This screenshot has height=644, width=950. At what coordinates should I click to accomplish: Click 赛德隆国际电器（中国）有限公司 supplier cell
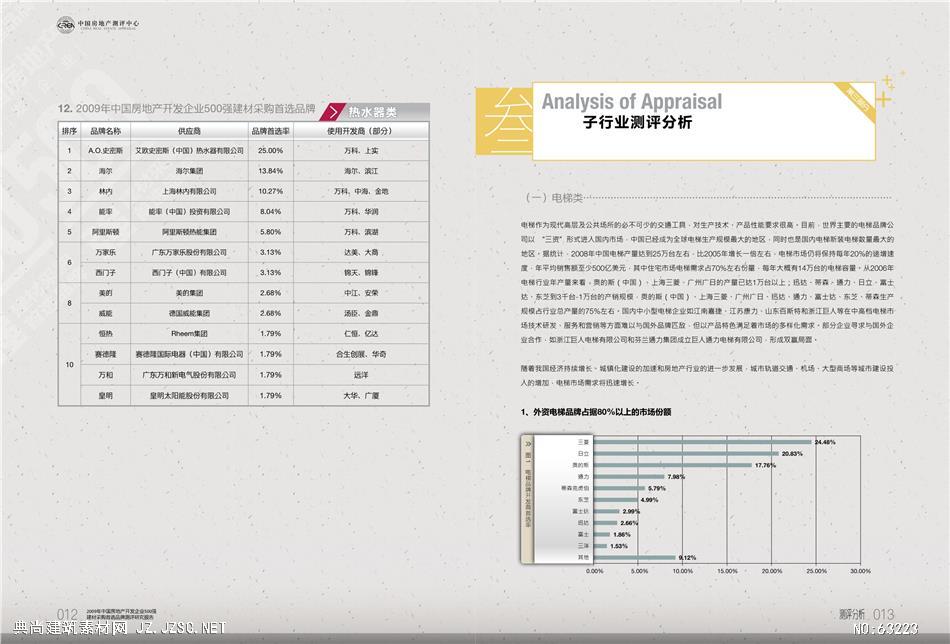(x=189, y=354)
